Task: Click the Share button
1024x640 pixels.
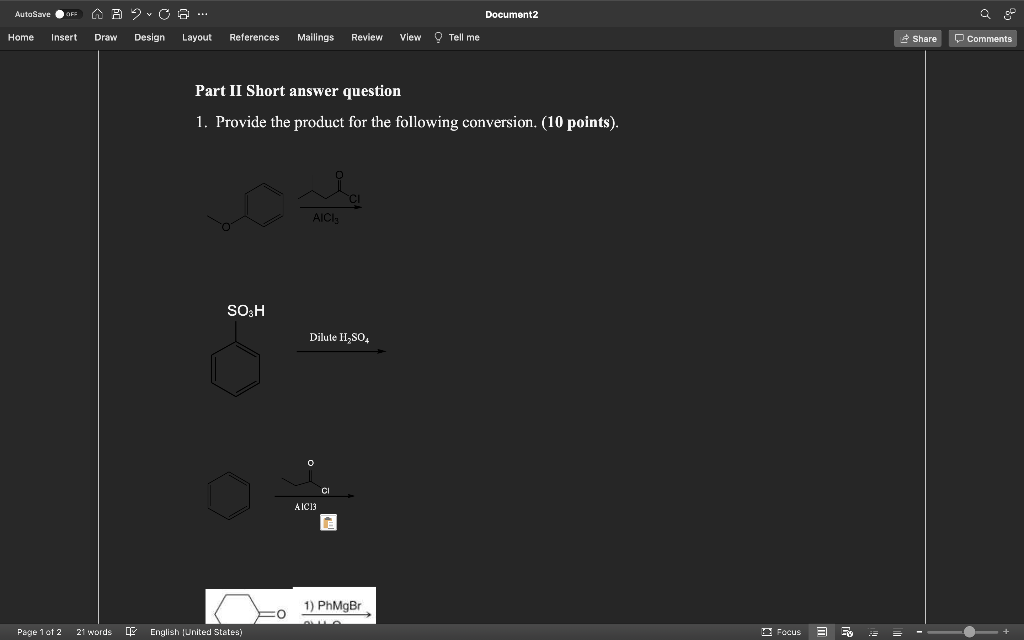Action: click(x=917, y=38)
